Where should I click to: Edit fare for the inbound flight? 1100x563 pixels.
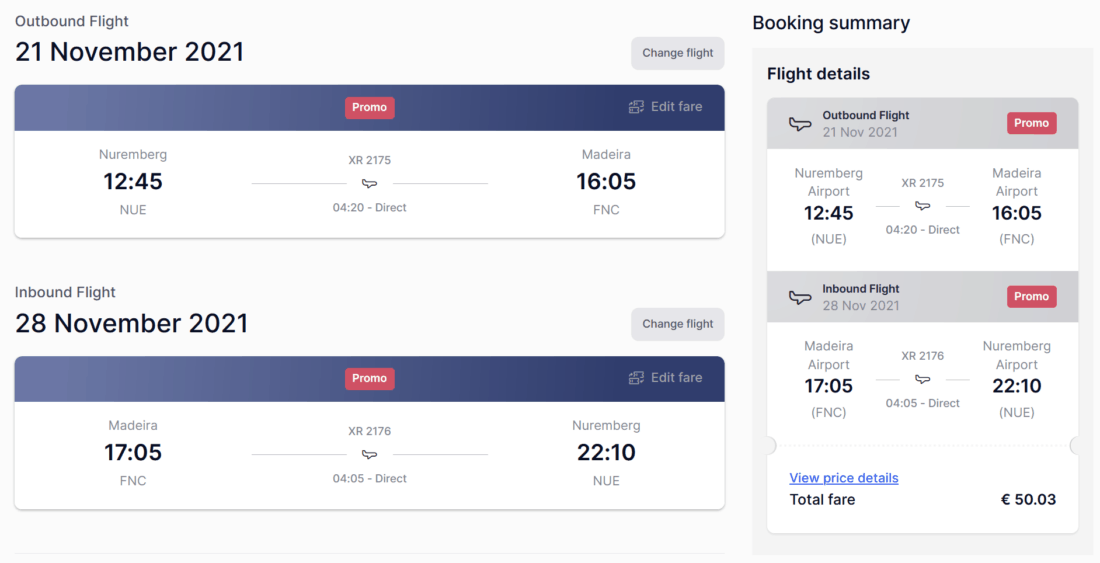(676, 378)
